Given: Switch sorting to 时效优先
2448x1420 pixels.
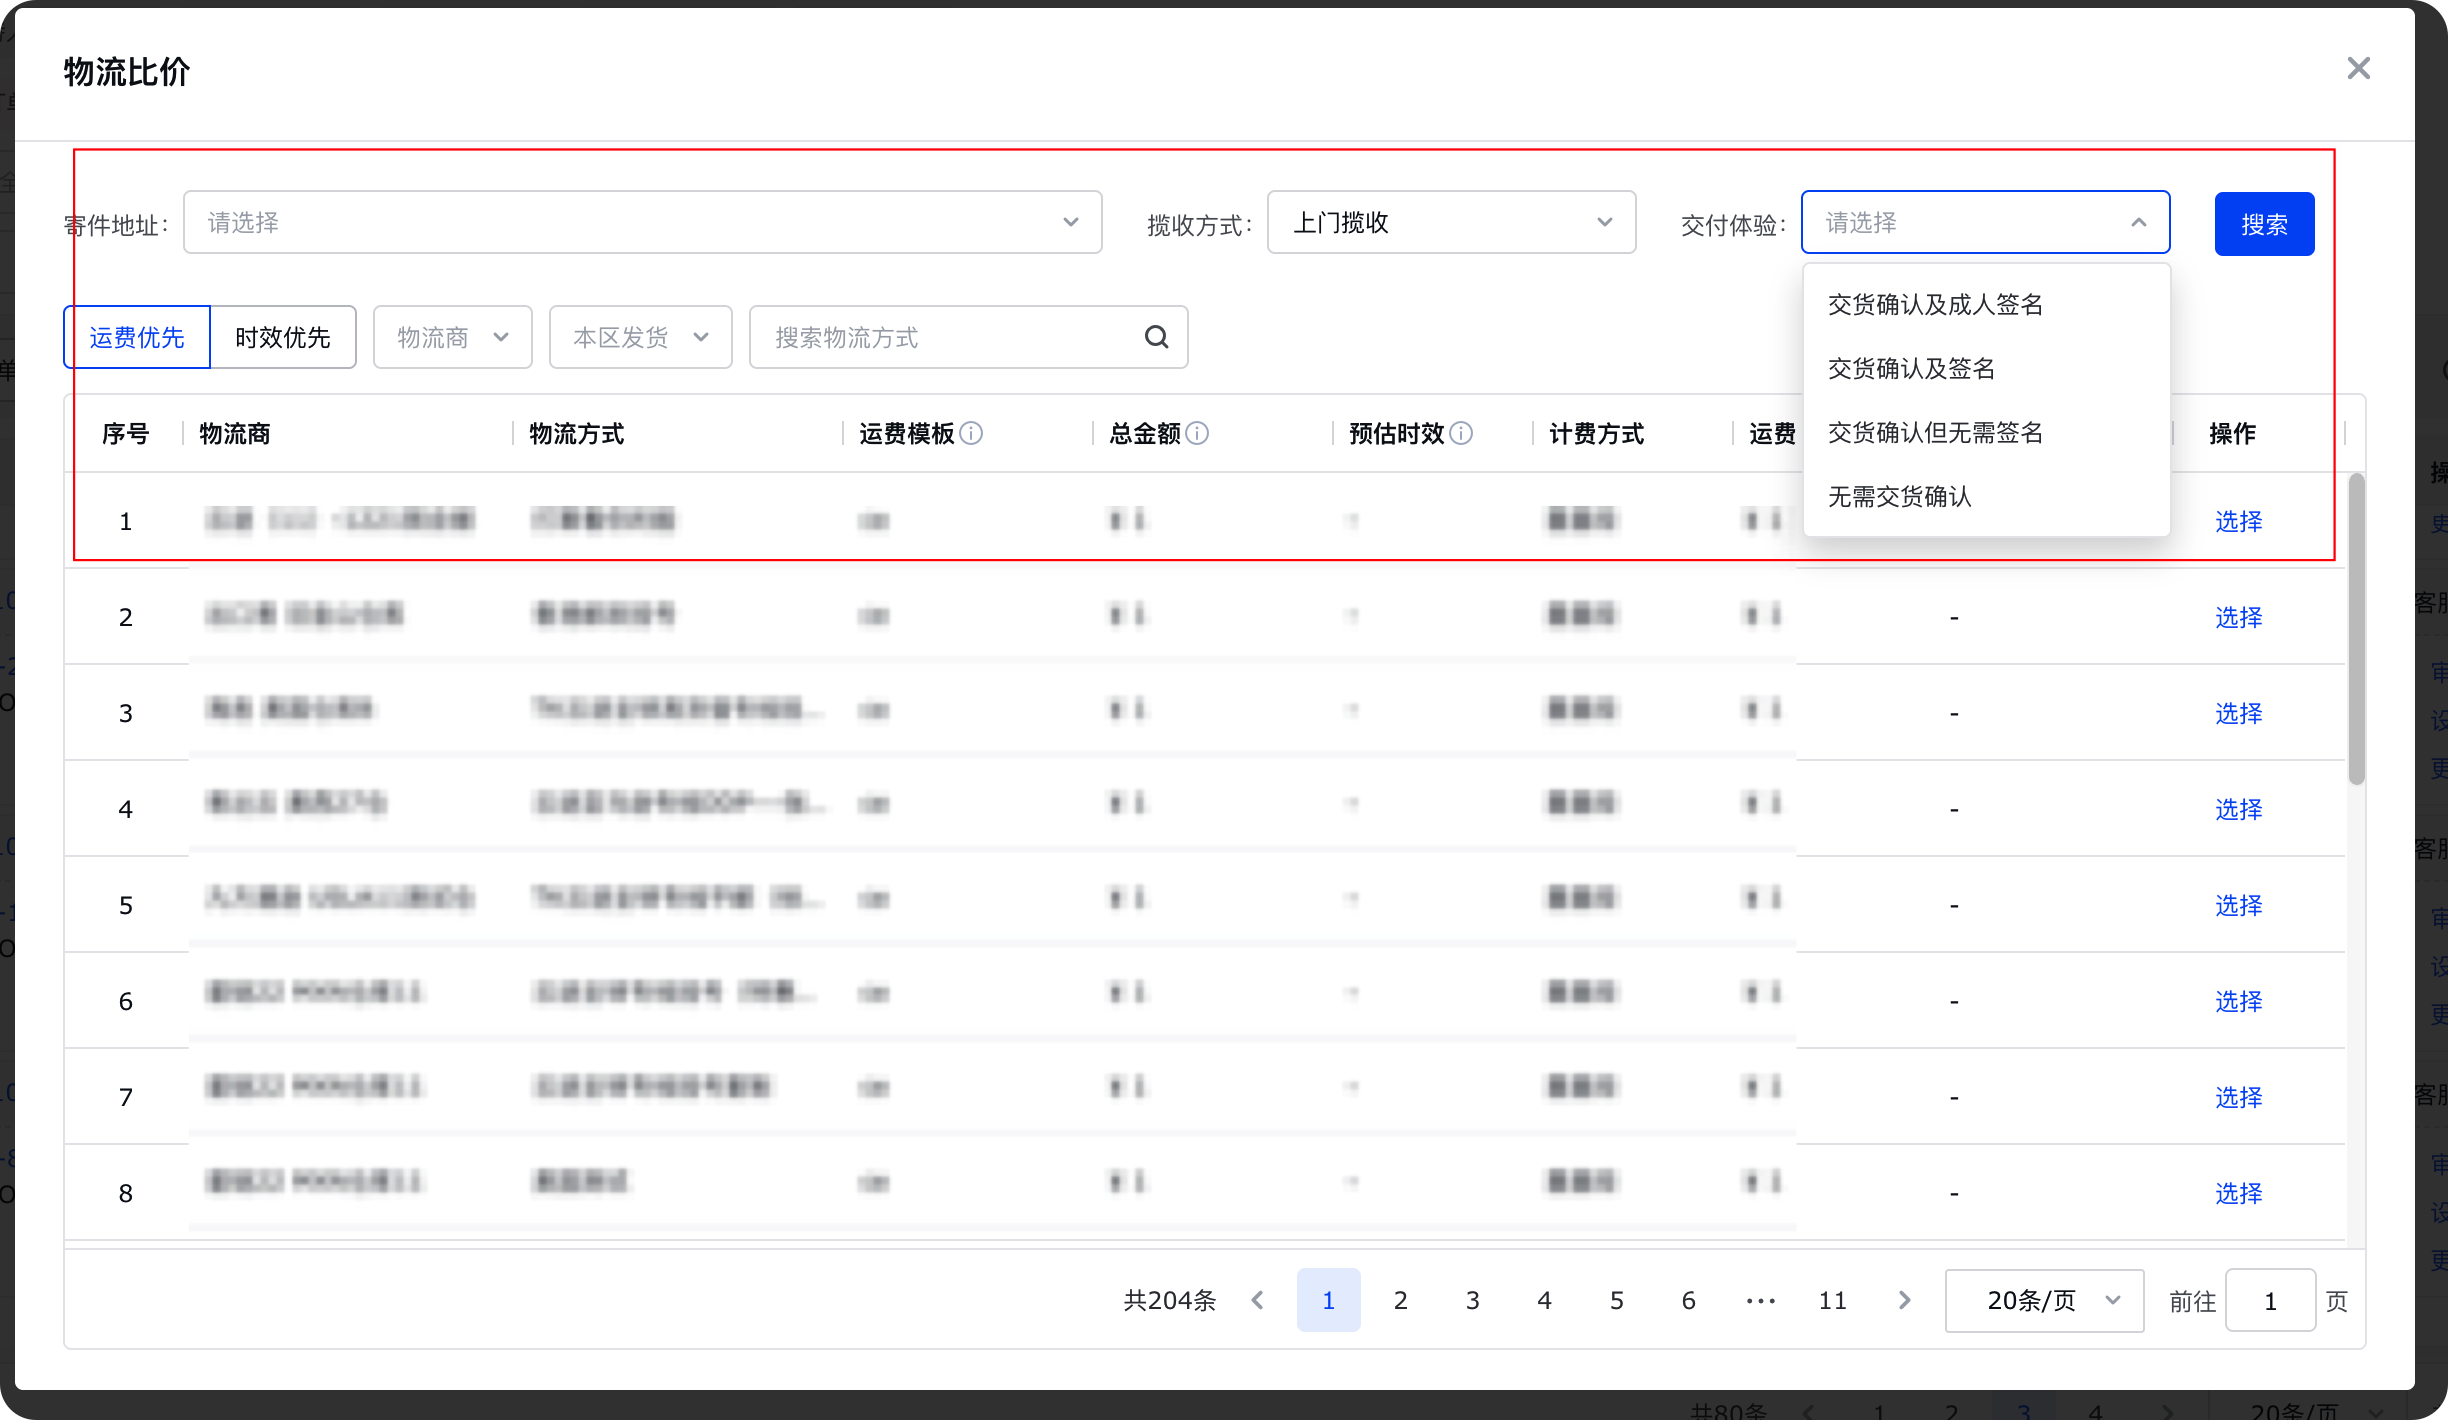Looking at the screenshot, I should 283,337.
